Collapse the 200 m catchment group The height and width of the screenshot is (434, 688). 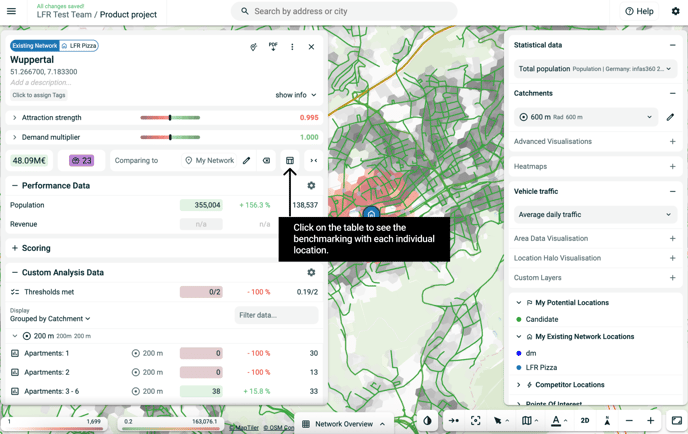(x=14, y=336)
